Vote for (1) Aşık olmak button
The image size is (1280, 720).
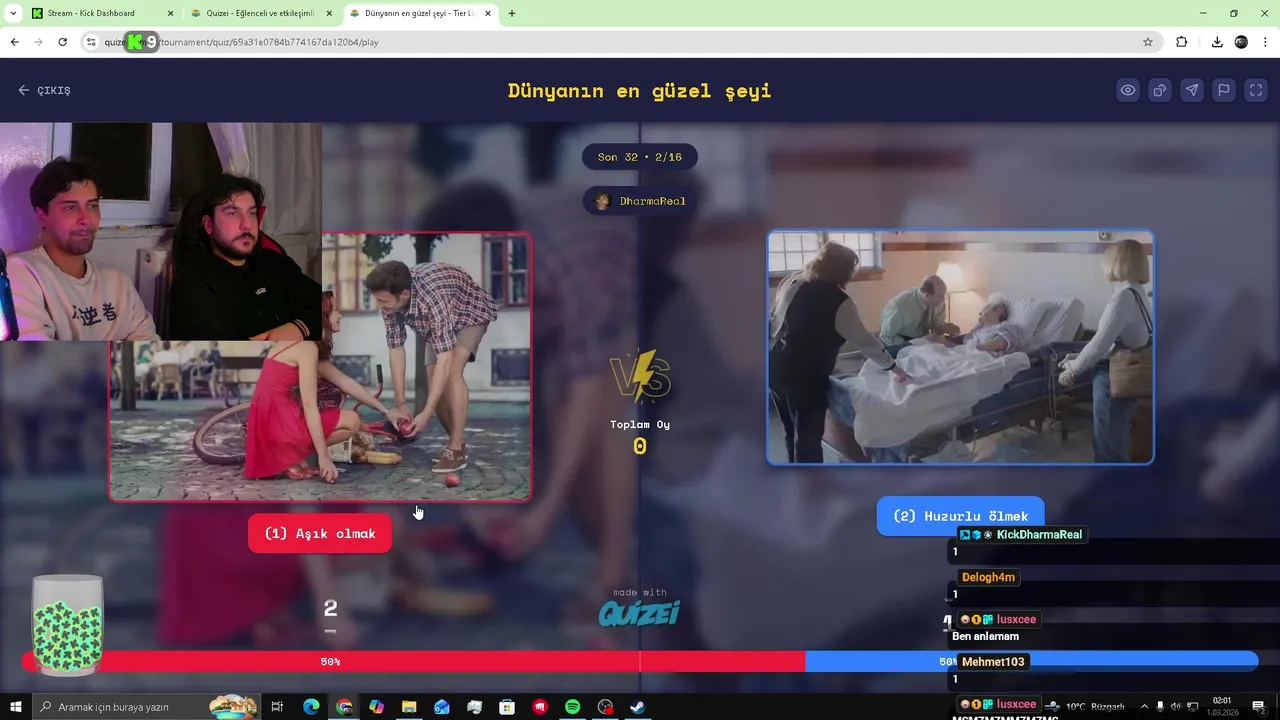click(320, 534)
